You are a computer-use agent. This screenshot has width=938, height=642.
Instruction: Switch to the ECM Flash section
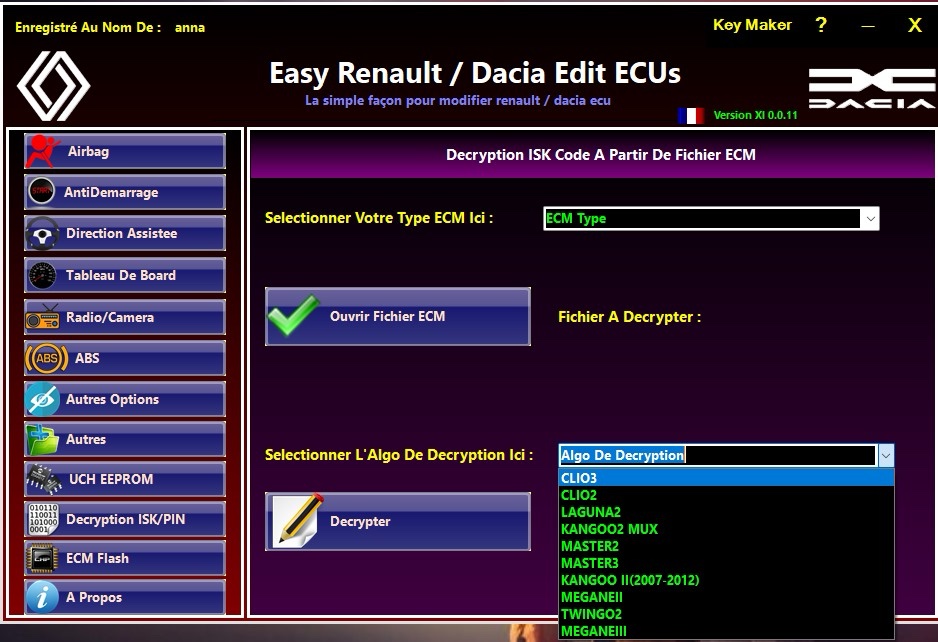pos(124,559)
